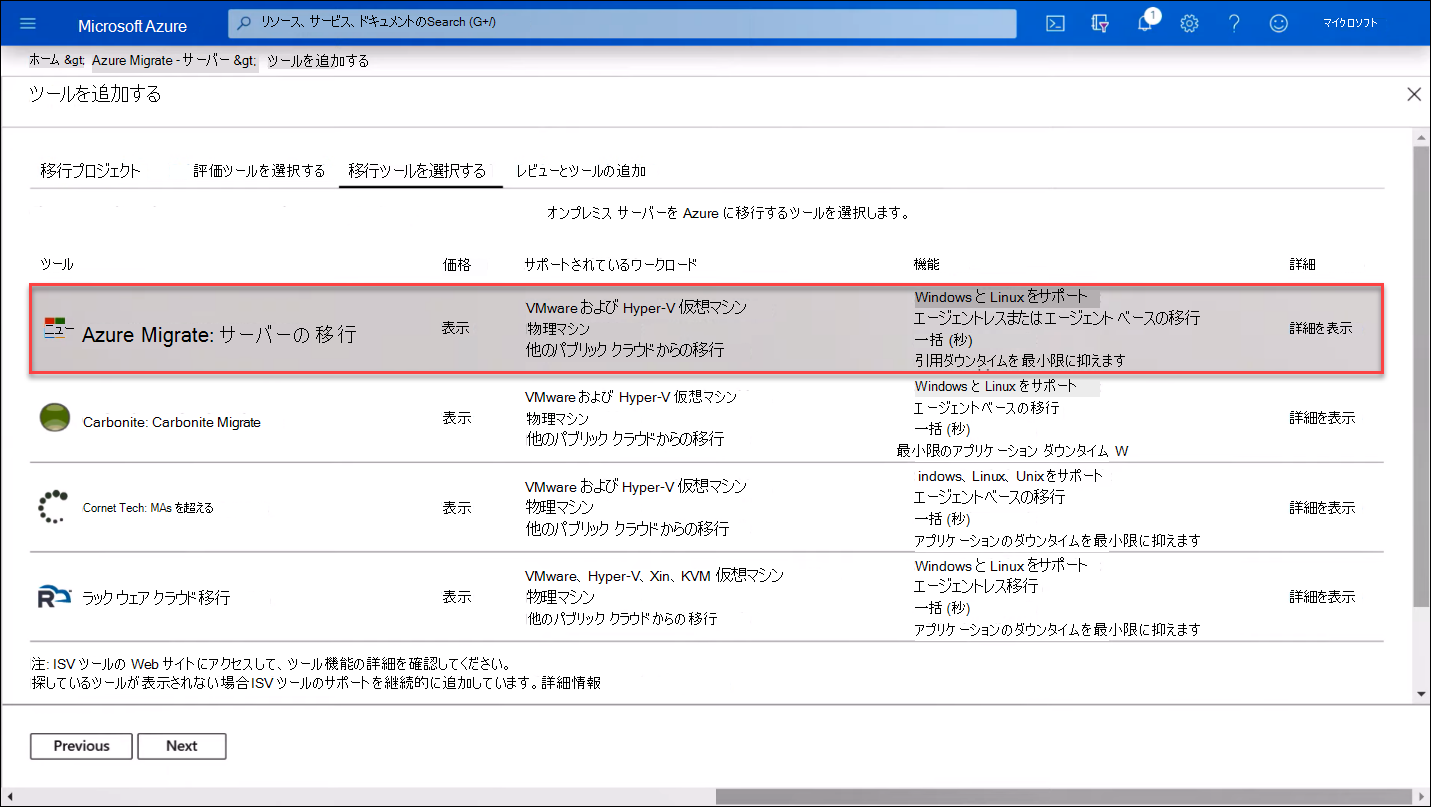Open portal settings gear
The height and width of the screenshot is (807, 1431).
pos(1189,24)
